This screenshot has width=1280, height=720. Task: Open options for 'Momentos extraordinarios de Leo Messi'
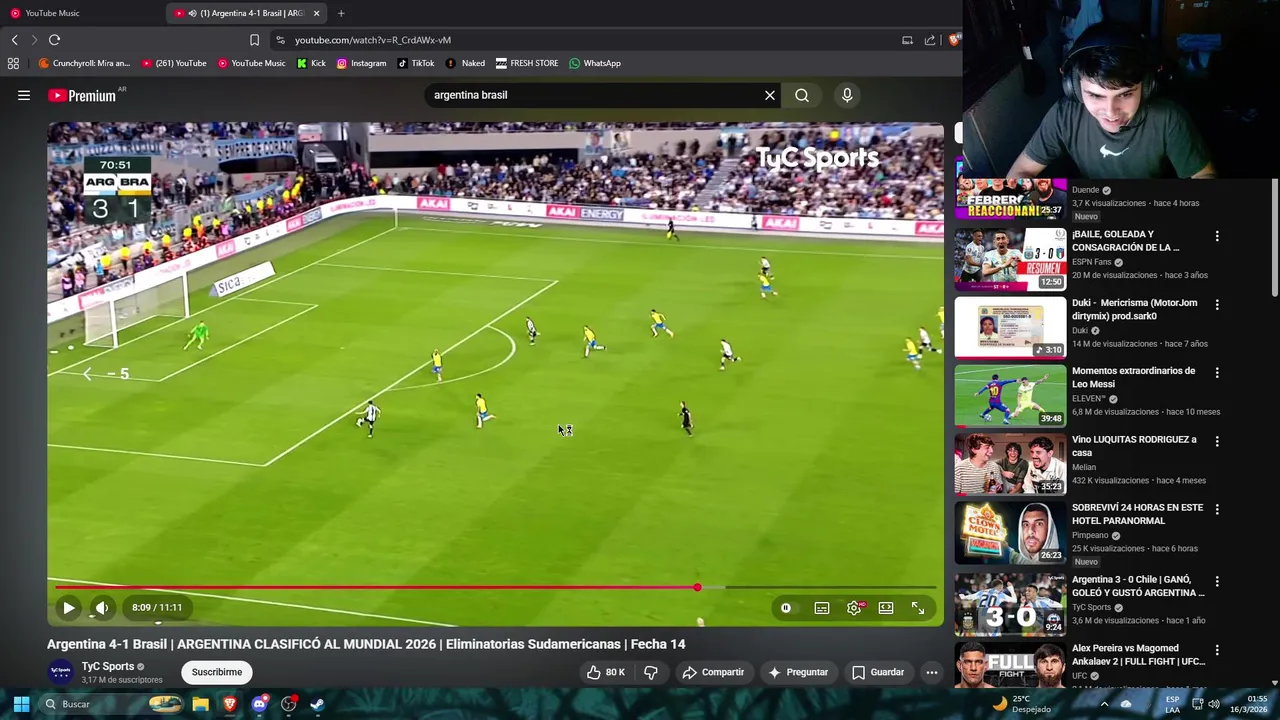tap(1217, 372)
